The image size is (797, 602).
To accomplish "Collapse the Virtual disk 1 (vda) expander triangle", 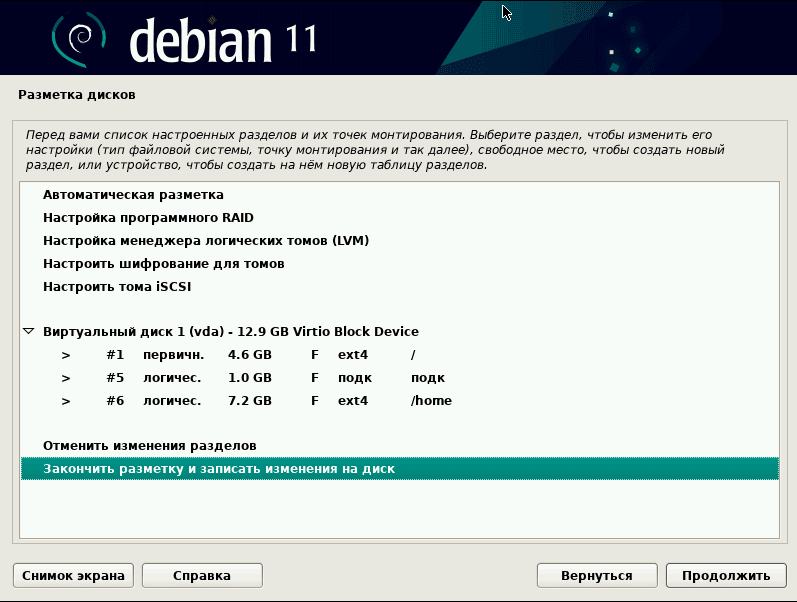I will point(28,332).
